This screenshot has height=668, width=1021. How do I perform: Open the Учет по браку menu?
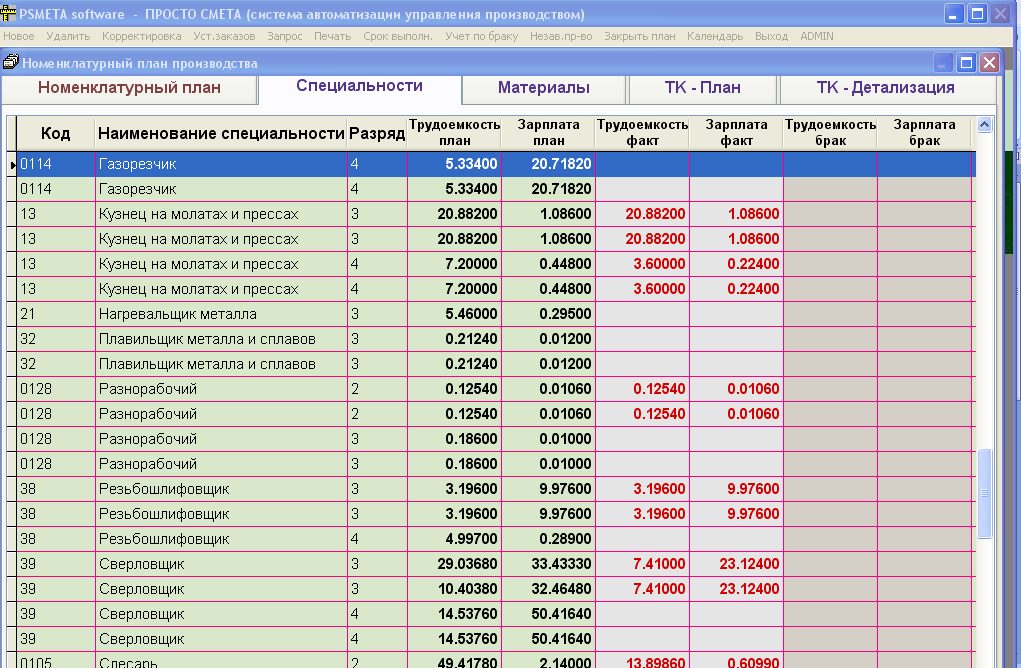click(482, 36)
